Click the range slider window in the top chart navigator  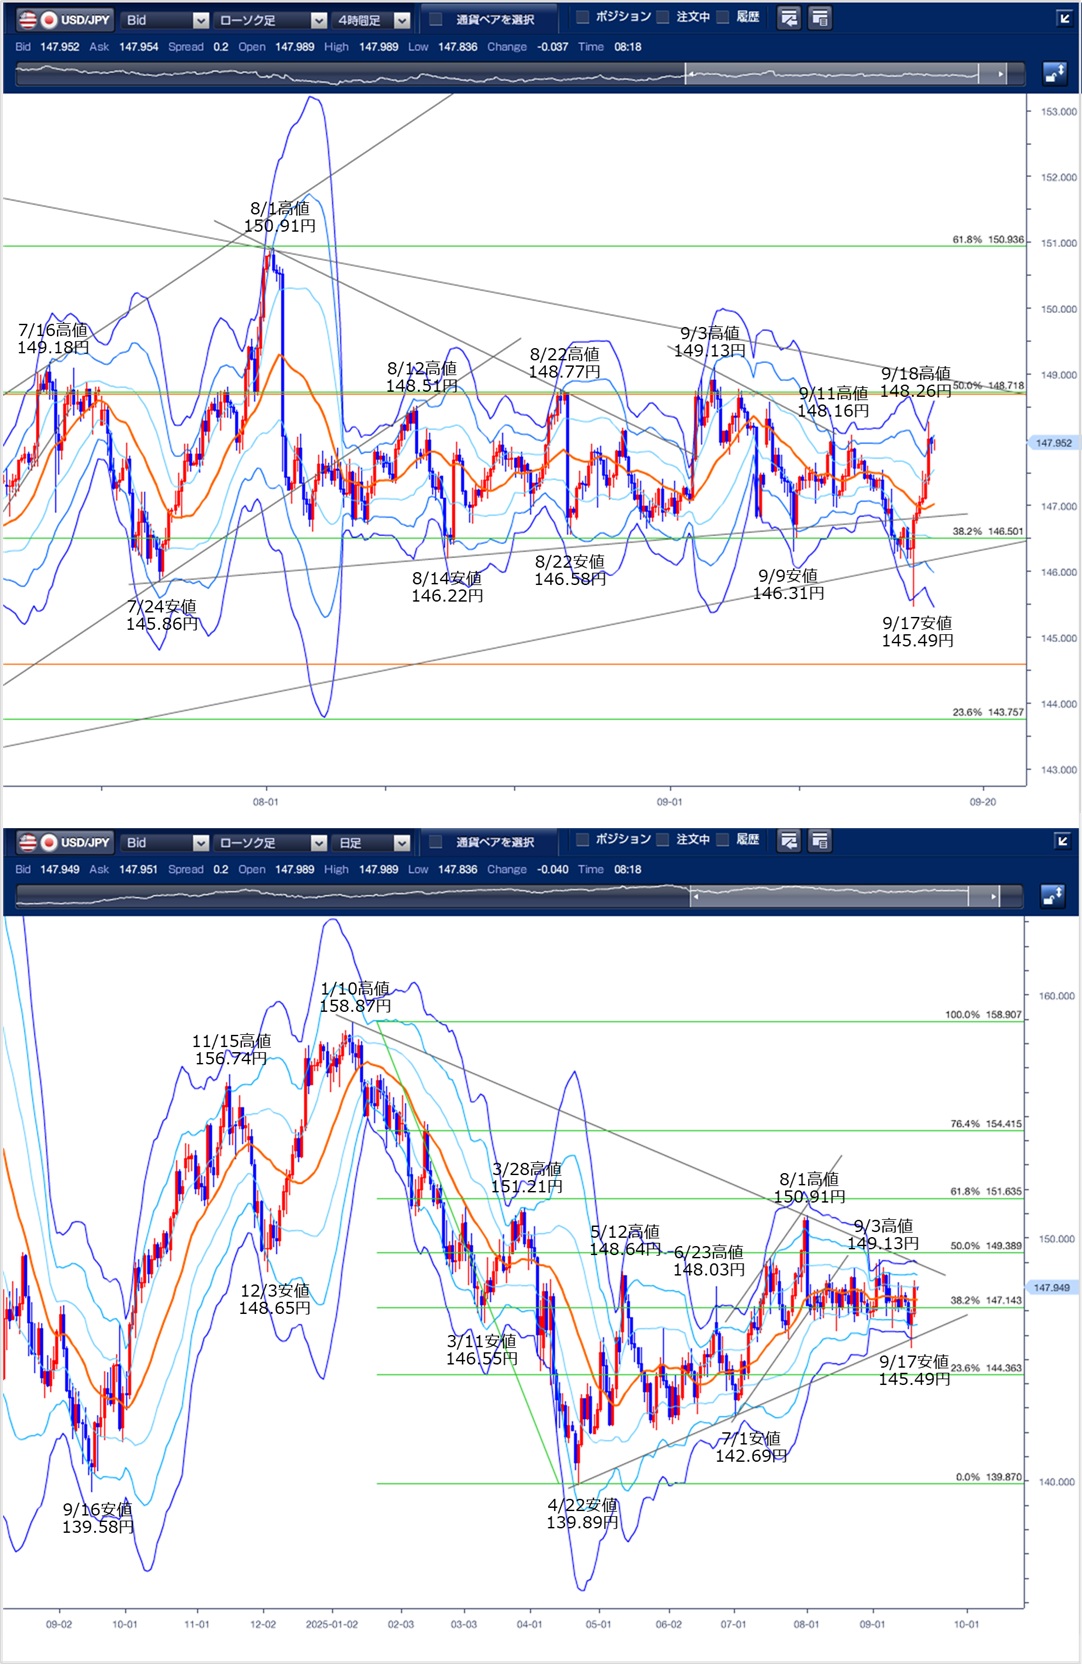(832, 74)
